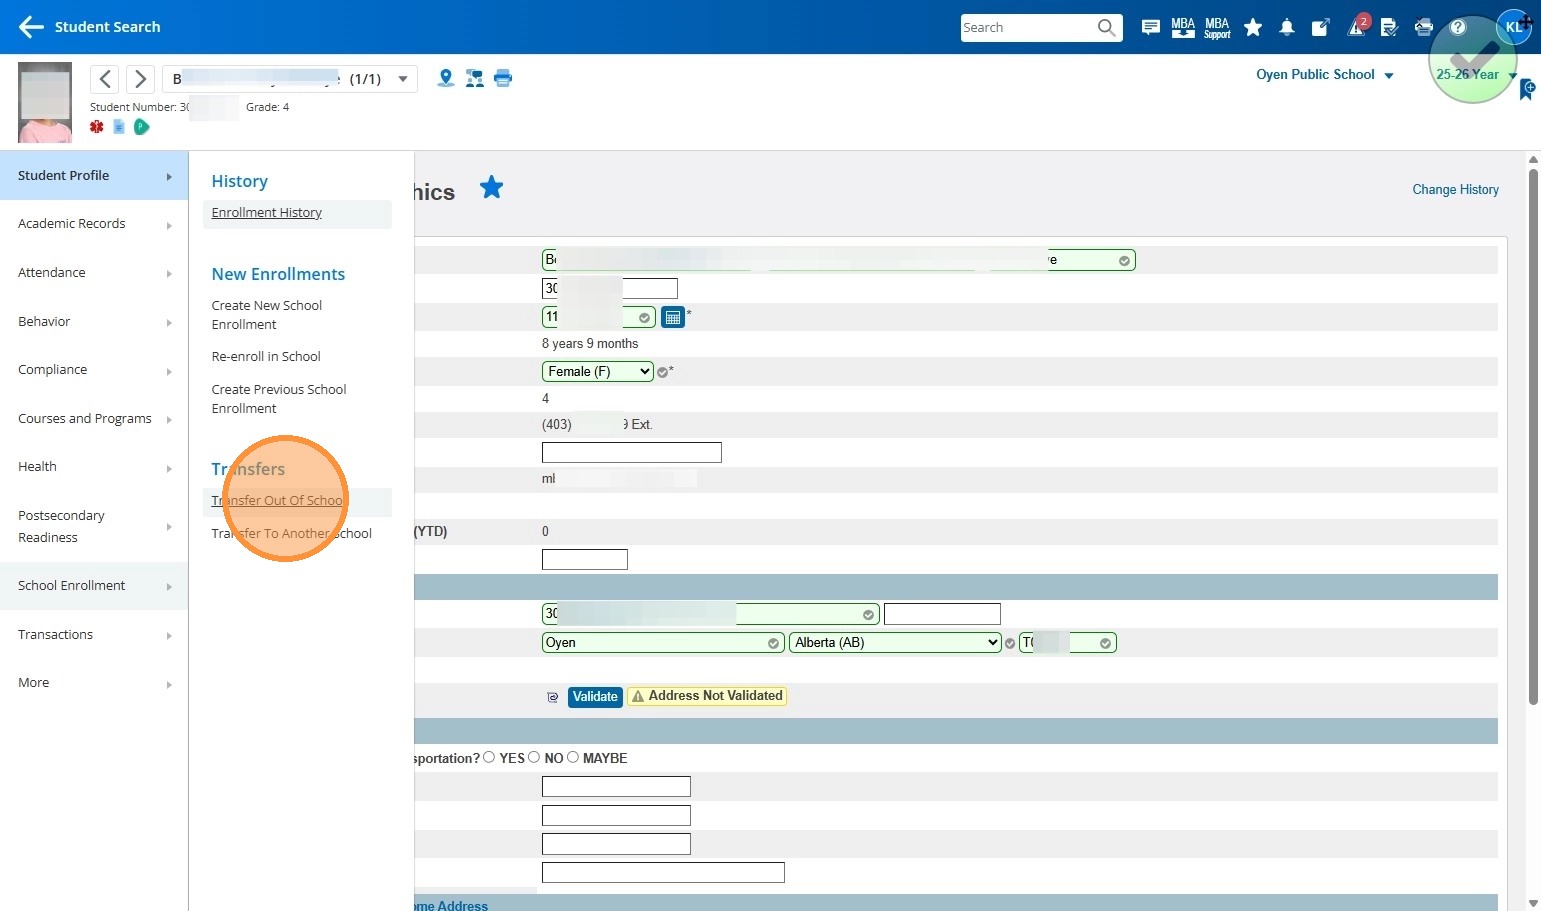
Task: Click the magnifier icon in the search box
Action: point(1106,27)
